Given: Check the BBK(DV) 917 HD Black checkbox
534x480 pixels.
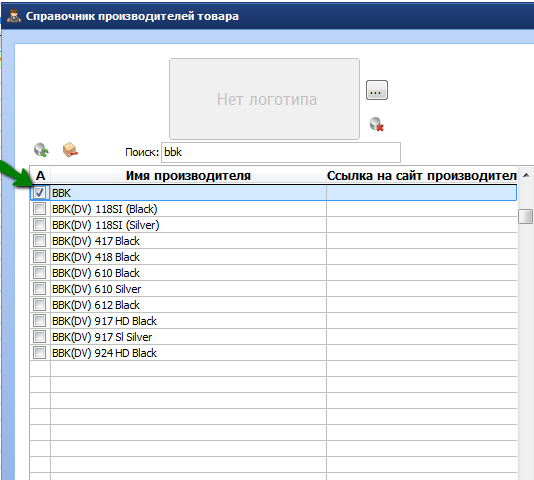Looking at the screenshot, I should (x=40, y=321).
